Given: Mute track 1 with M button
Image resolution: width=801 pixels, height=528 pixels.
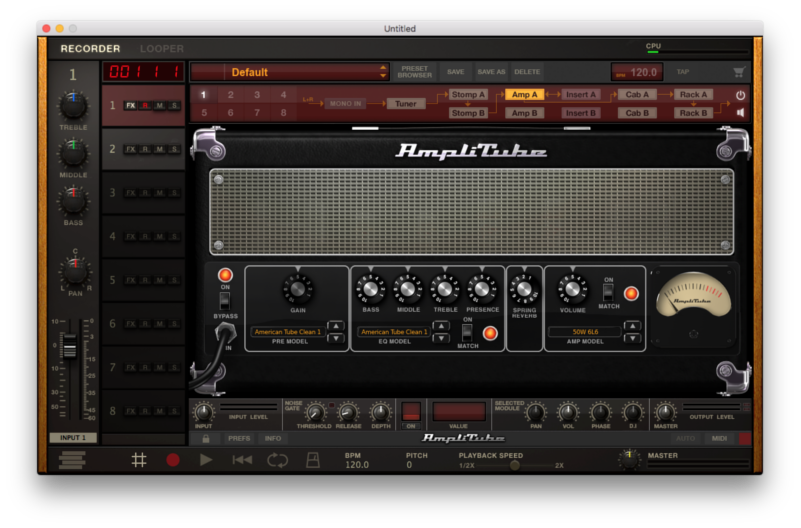Looking at the screenshot, I should click(160, 106).
